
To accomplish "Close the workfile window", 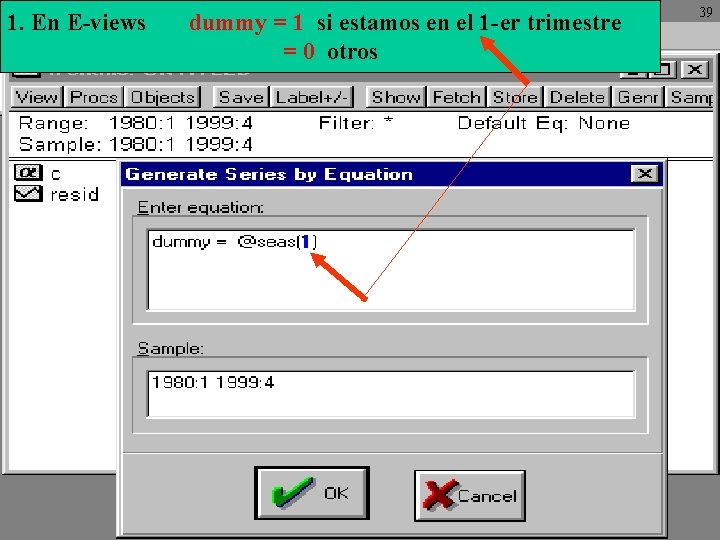I will click(695, 69).
